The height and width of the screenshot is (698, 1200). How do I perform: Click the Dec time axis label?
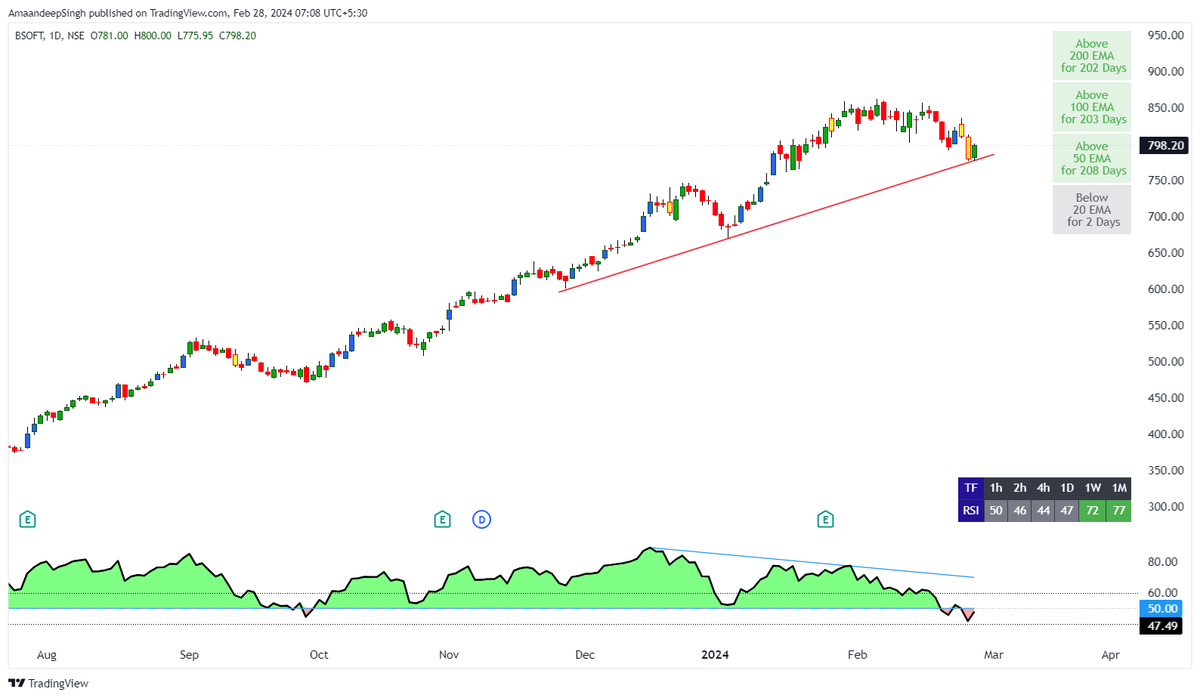click(585, 655)
